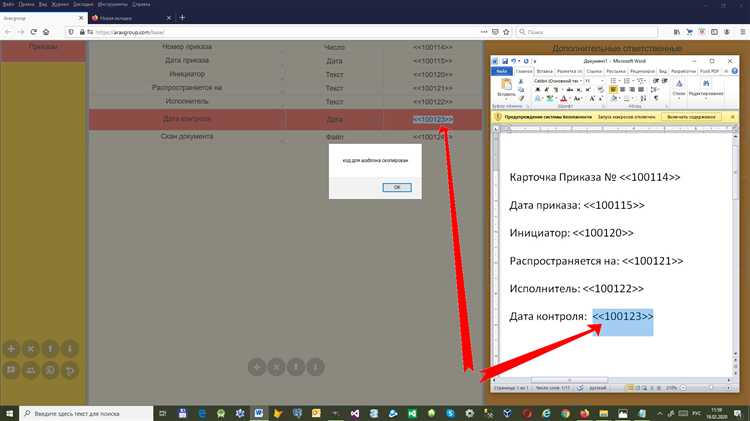Click the browser Reload button

tap(33, 32)
